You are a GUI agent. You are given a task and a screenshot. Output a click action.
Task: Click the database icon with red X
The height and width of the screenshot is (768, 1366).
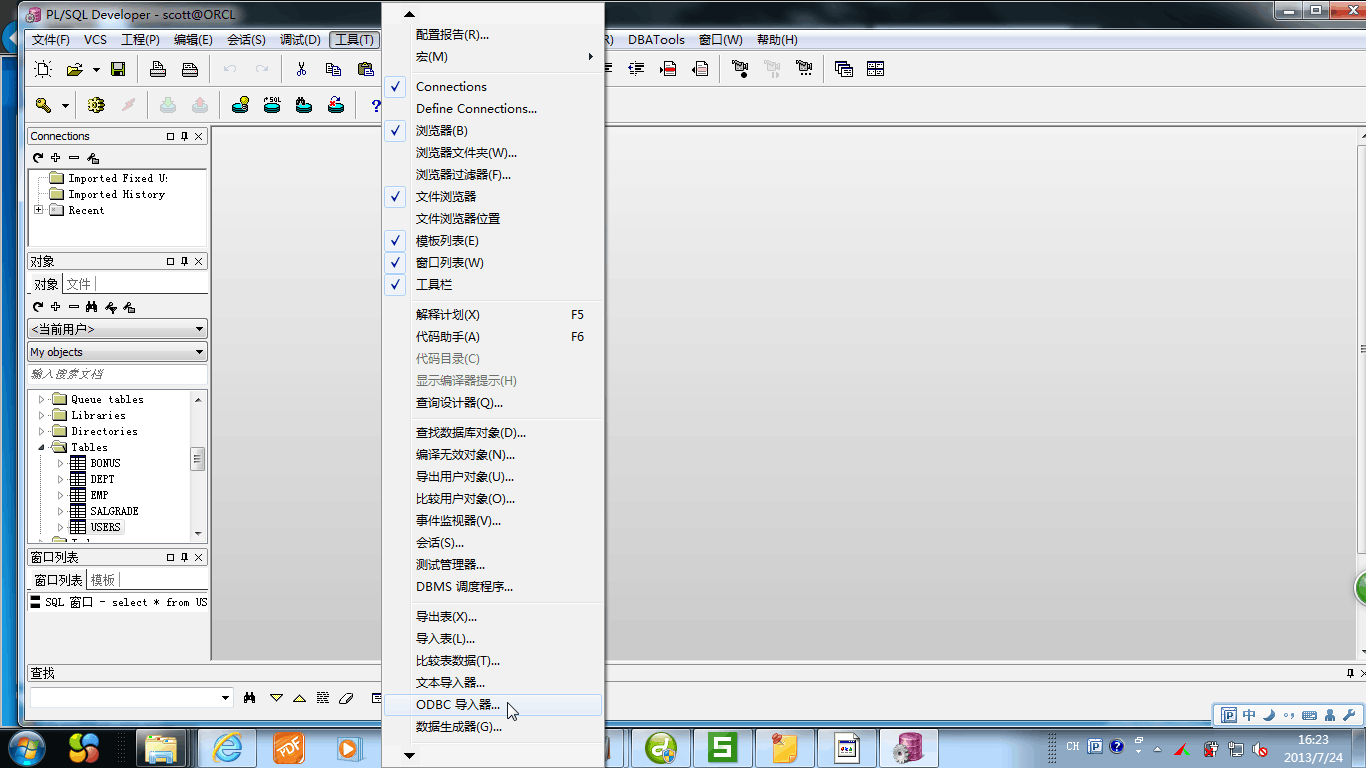336,105
